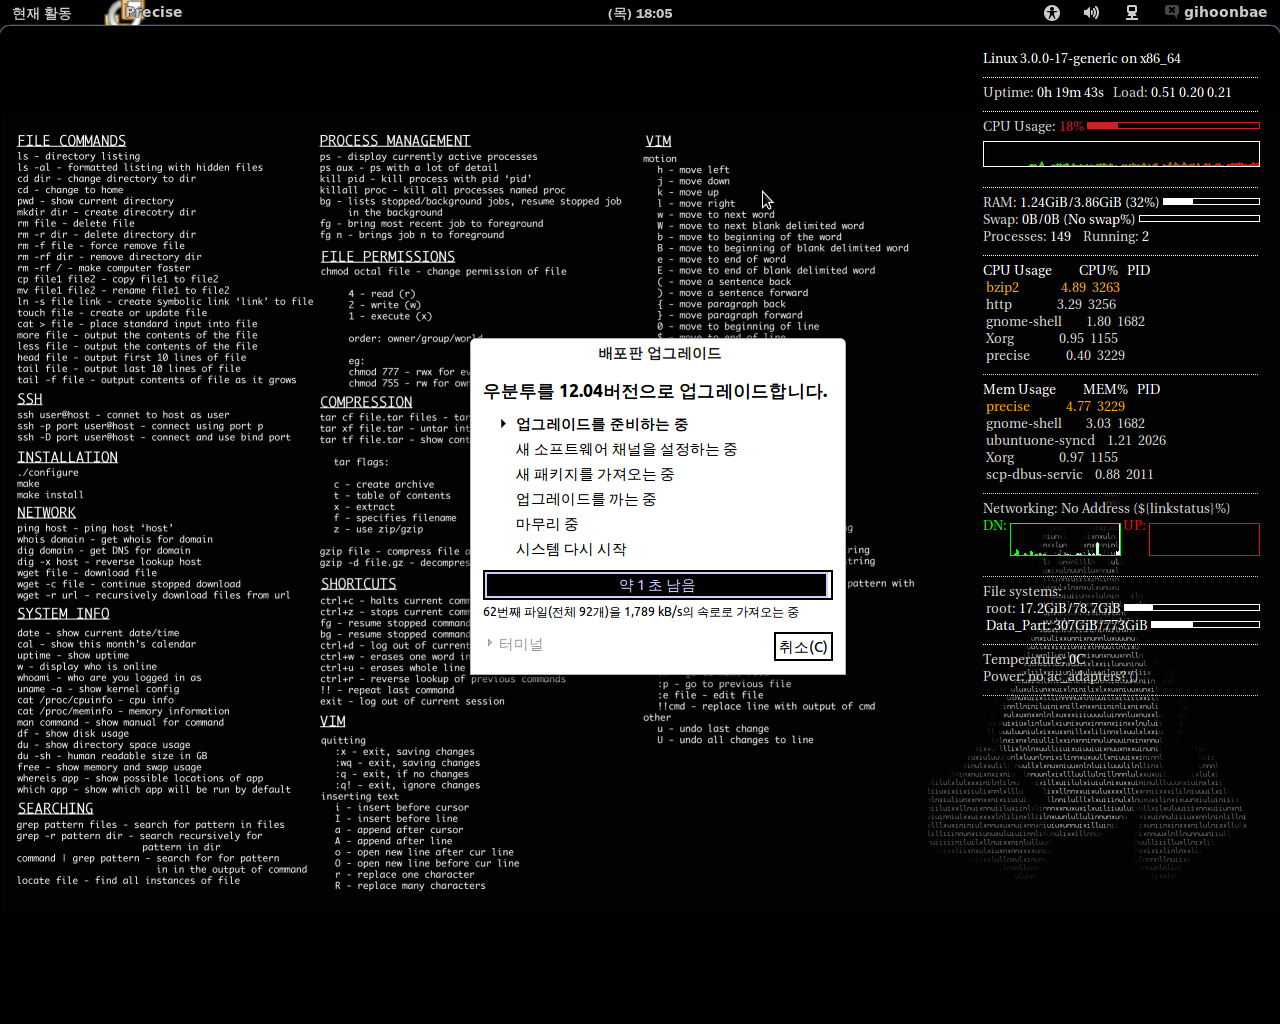
Task: Click the DN network download graph
Action: click(1065, 539)
